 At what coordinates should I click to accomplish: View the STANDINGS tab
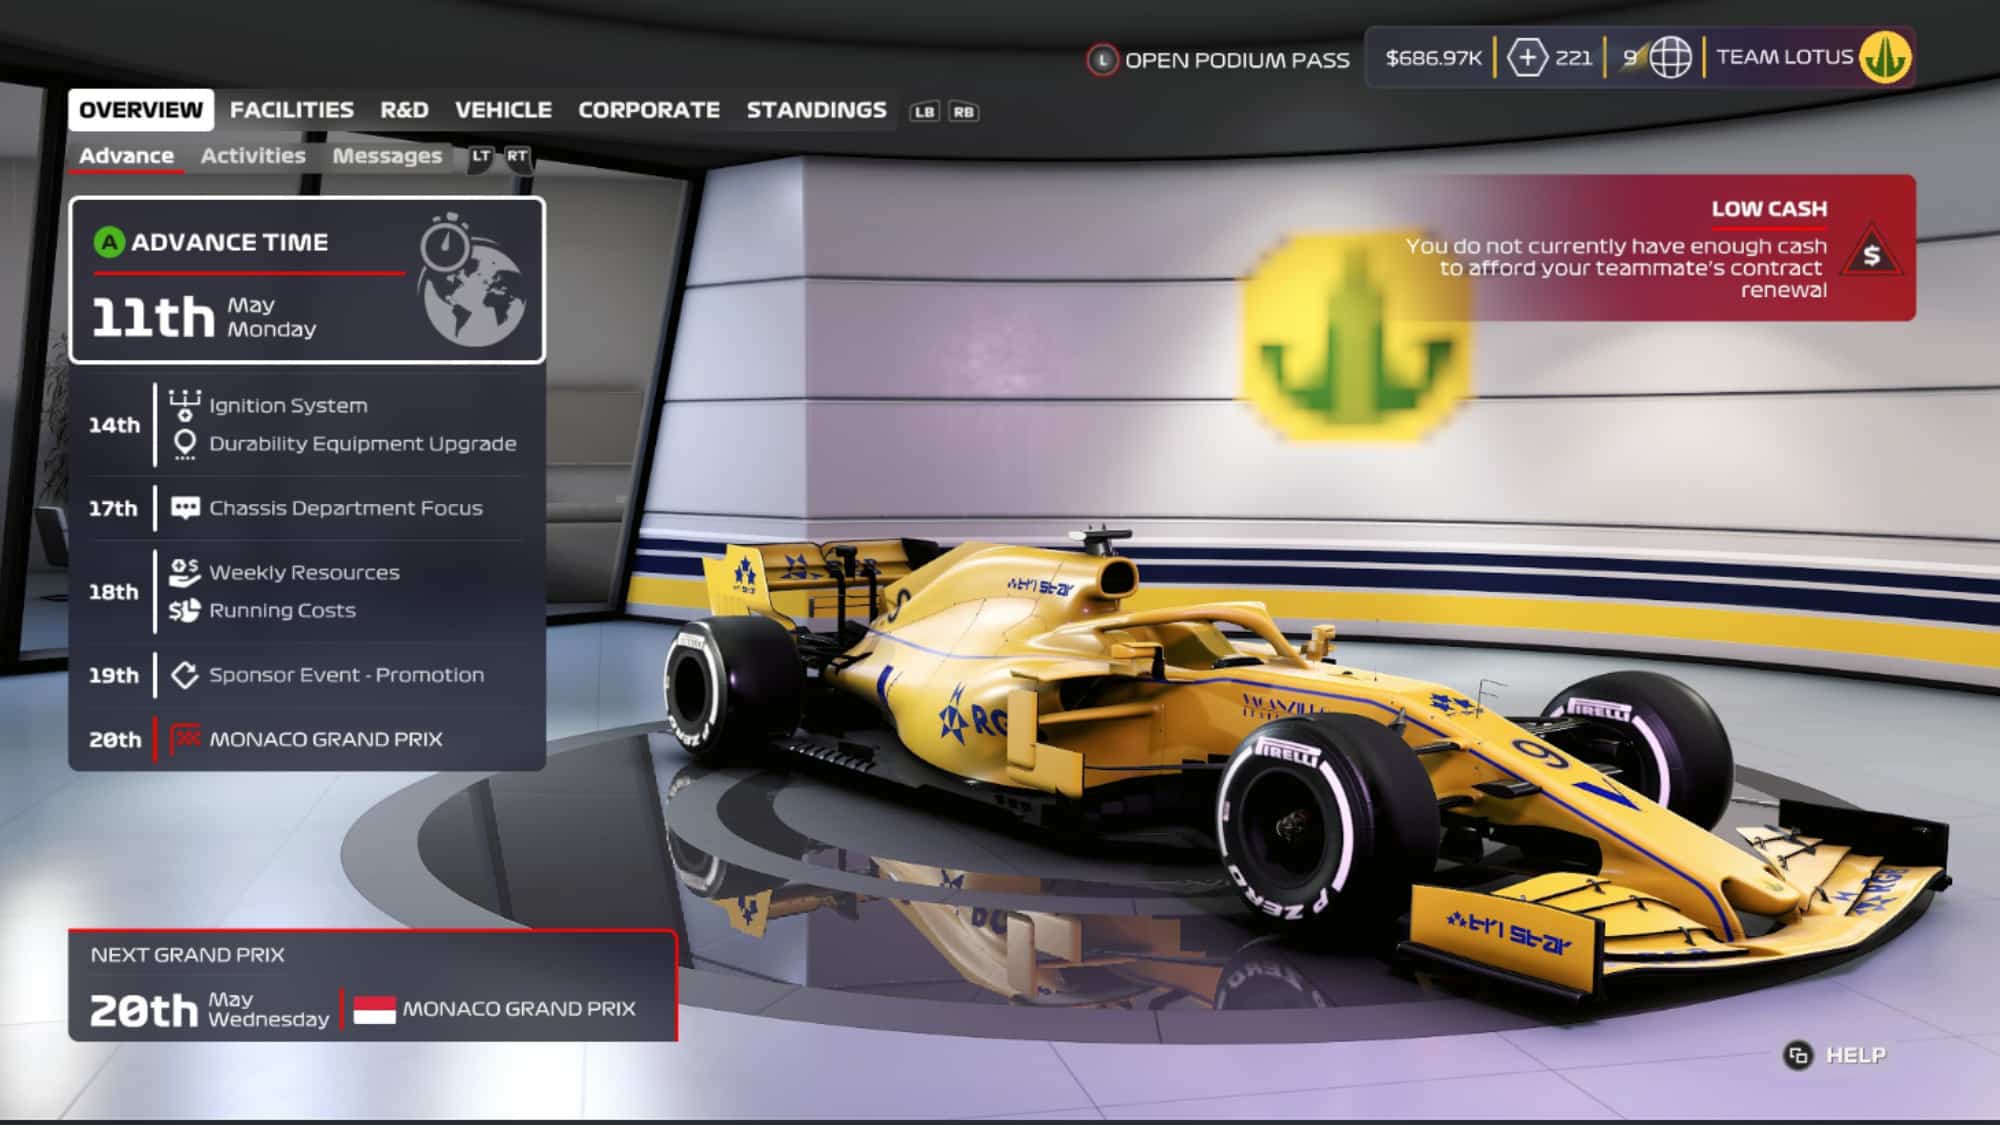pyautogui.click(x=816, y=110)
